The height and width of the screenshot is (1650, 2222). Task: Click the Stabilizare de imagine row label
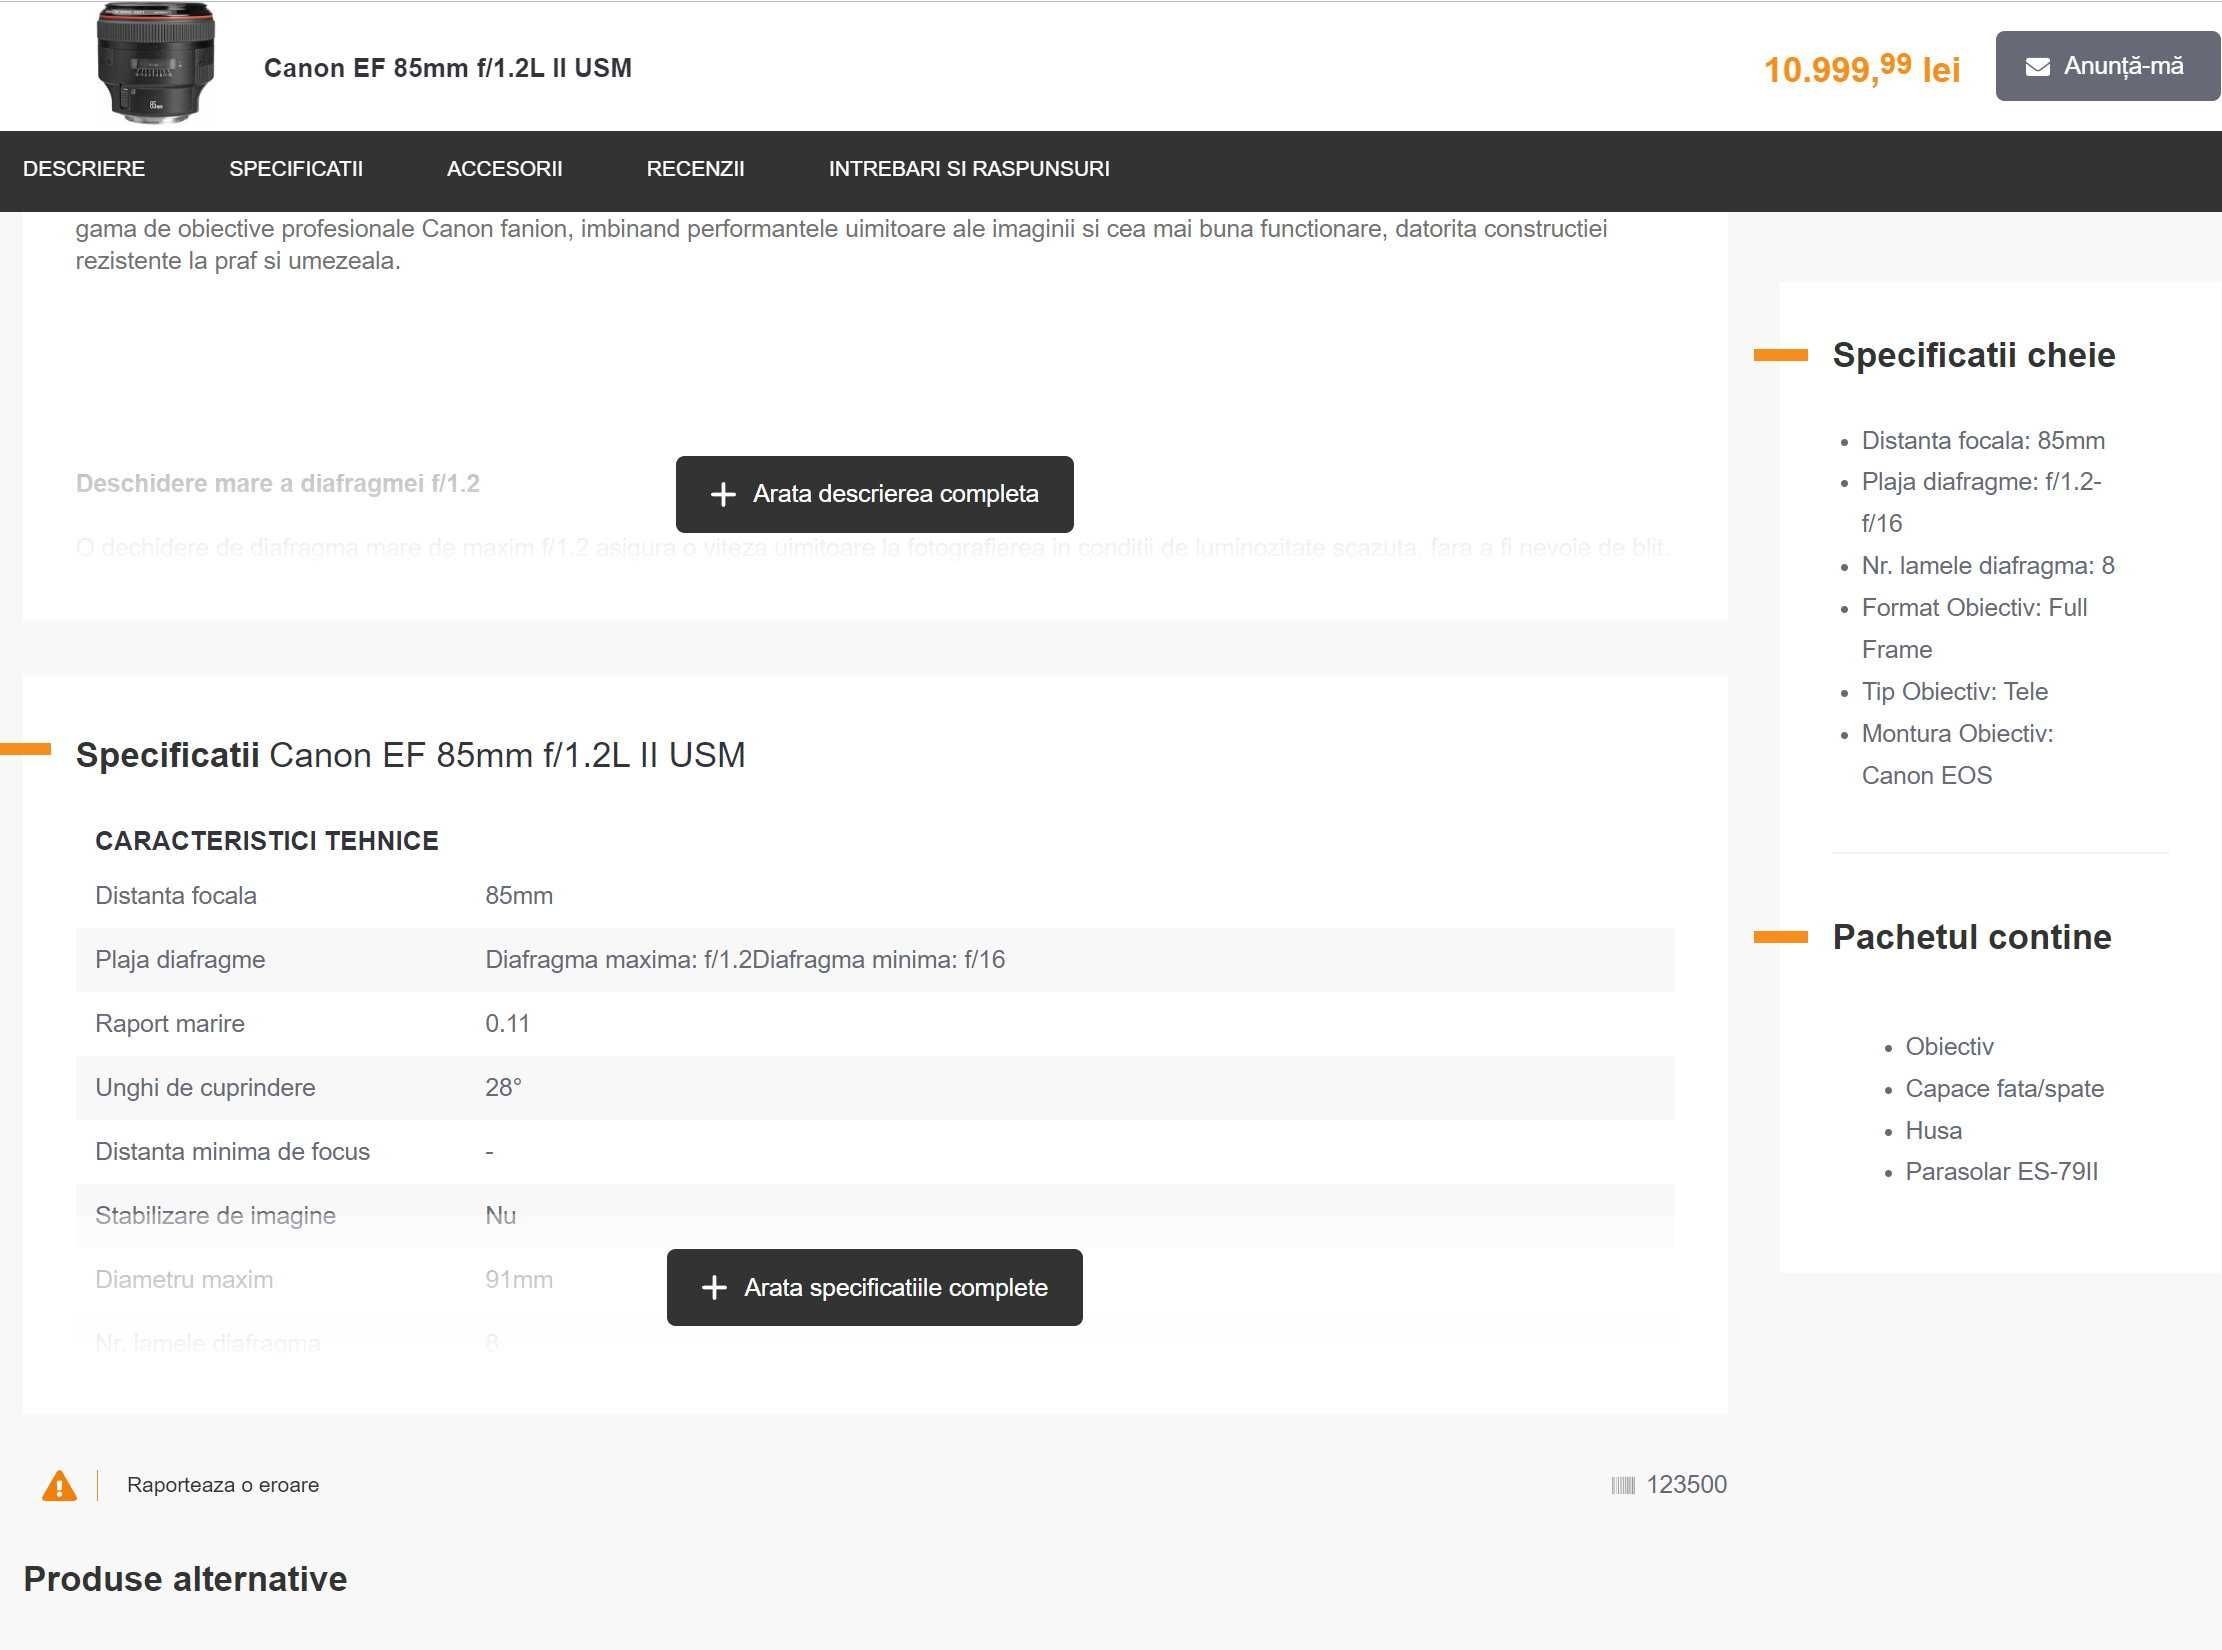click(x=215, y=1216)
